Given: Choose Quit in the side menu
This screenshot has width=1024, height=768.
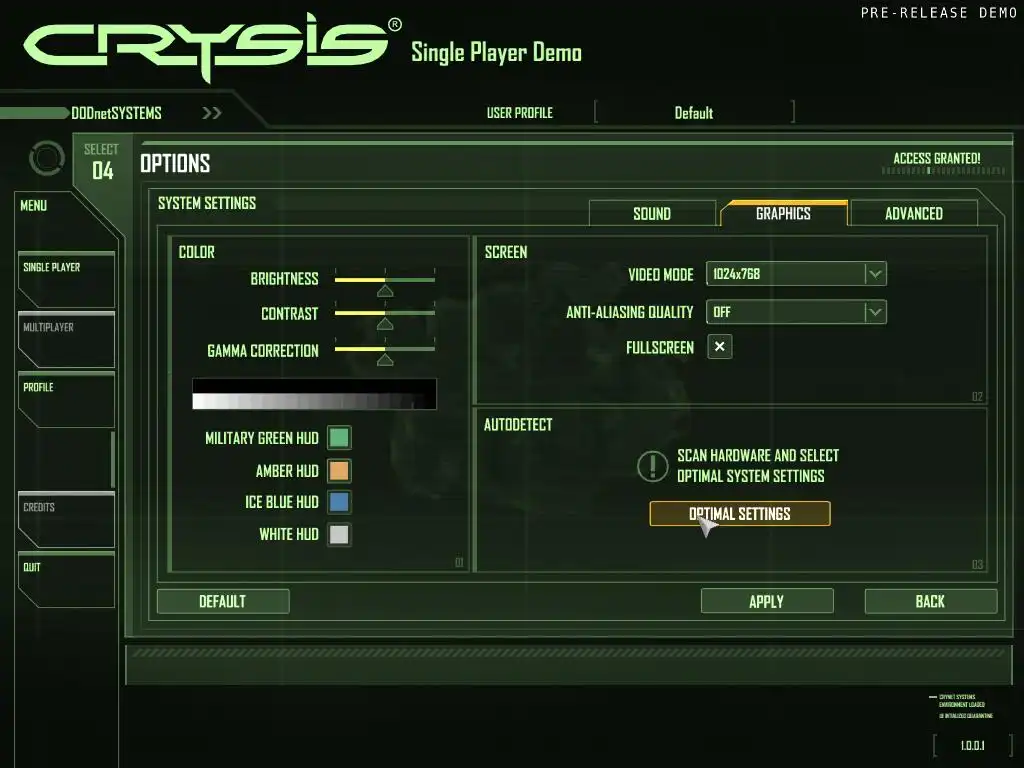Looking at the screenshot, I should click(66, 579).
